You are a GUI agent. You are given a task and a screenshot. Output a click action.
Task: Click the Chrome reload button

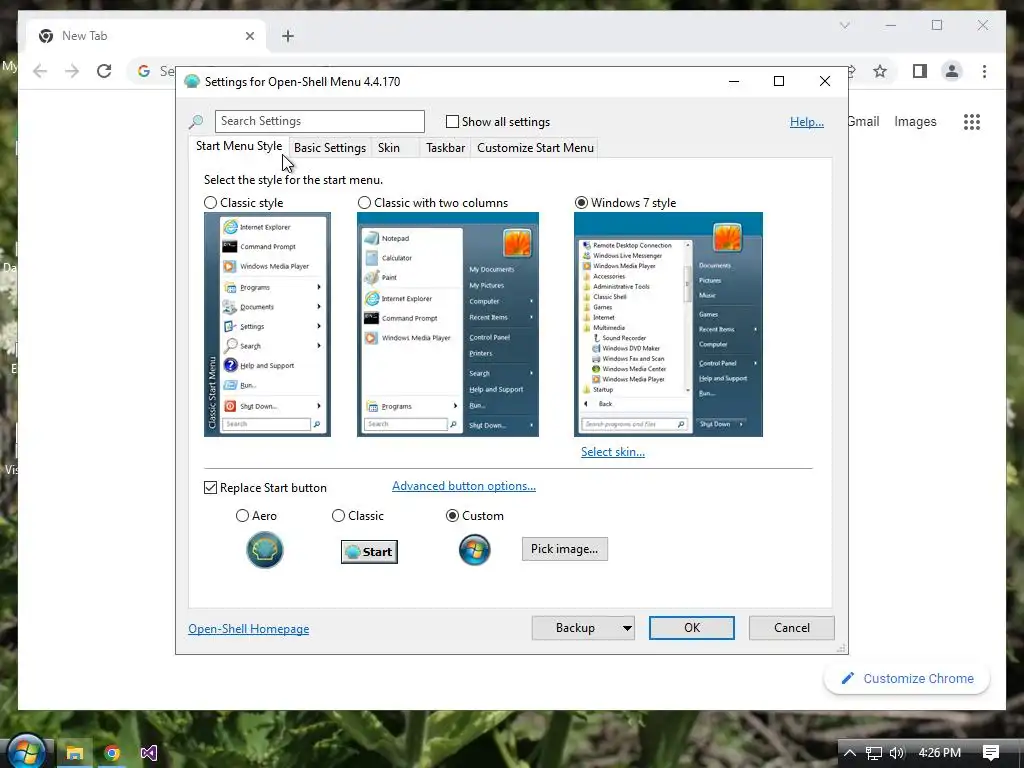pyautogui.click(x=104, y=71)
